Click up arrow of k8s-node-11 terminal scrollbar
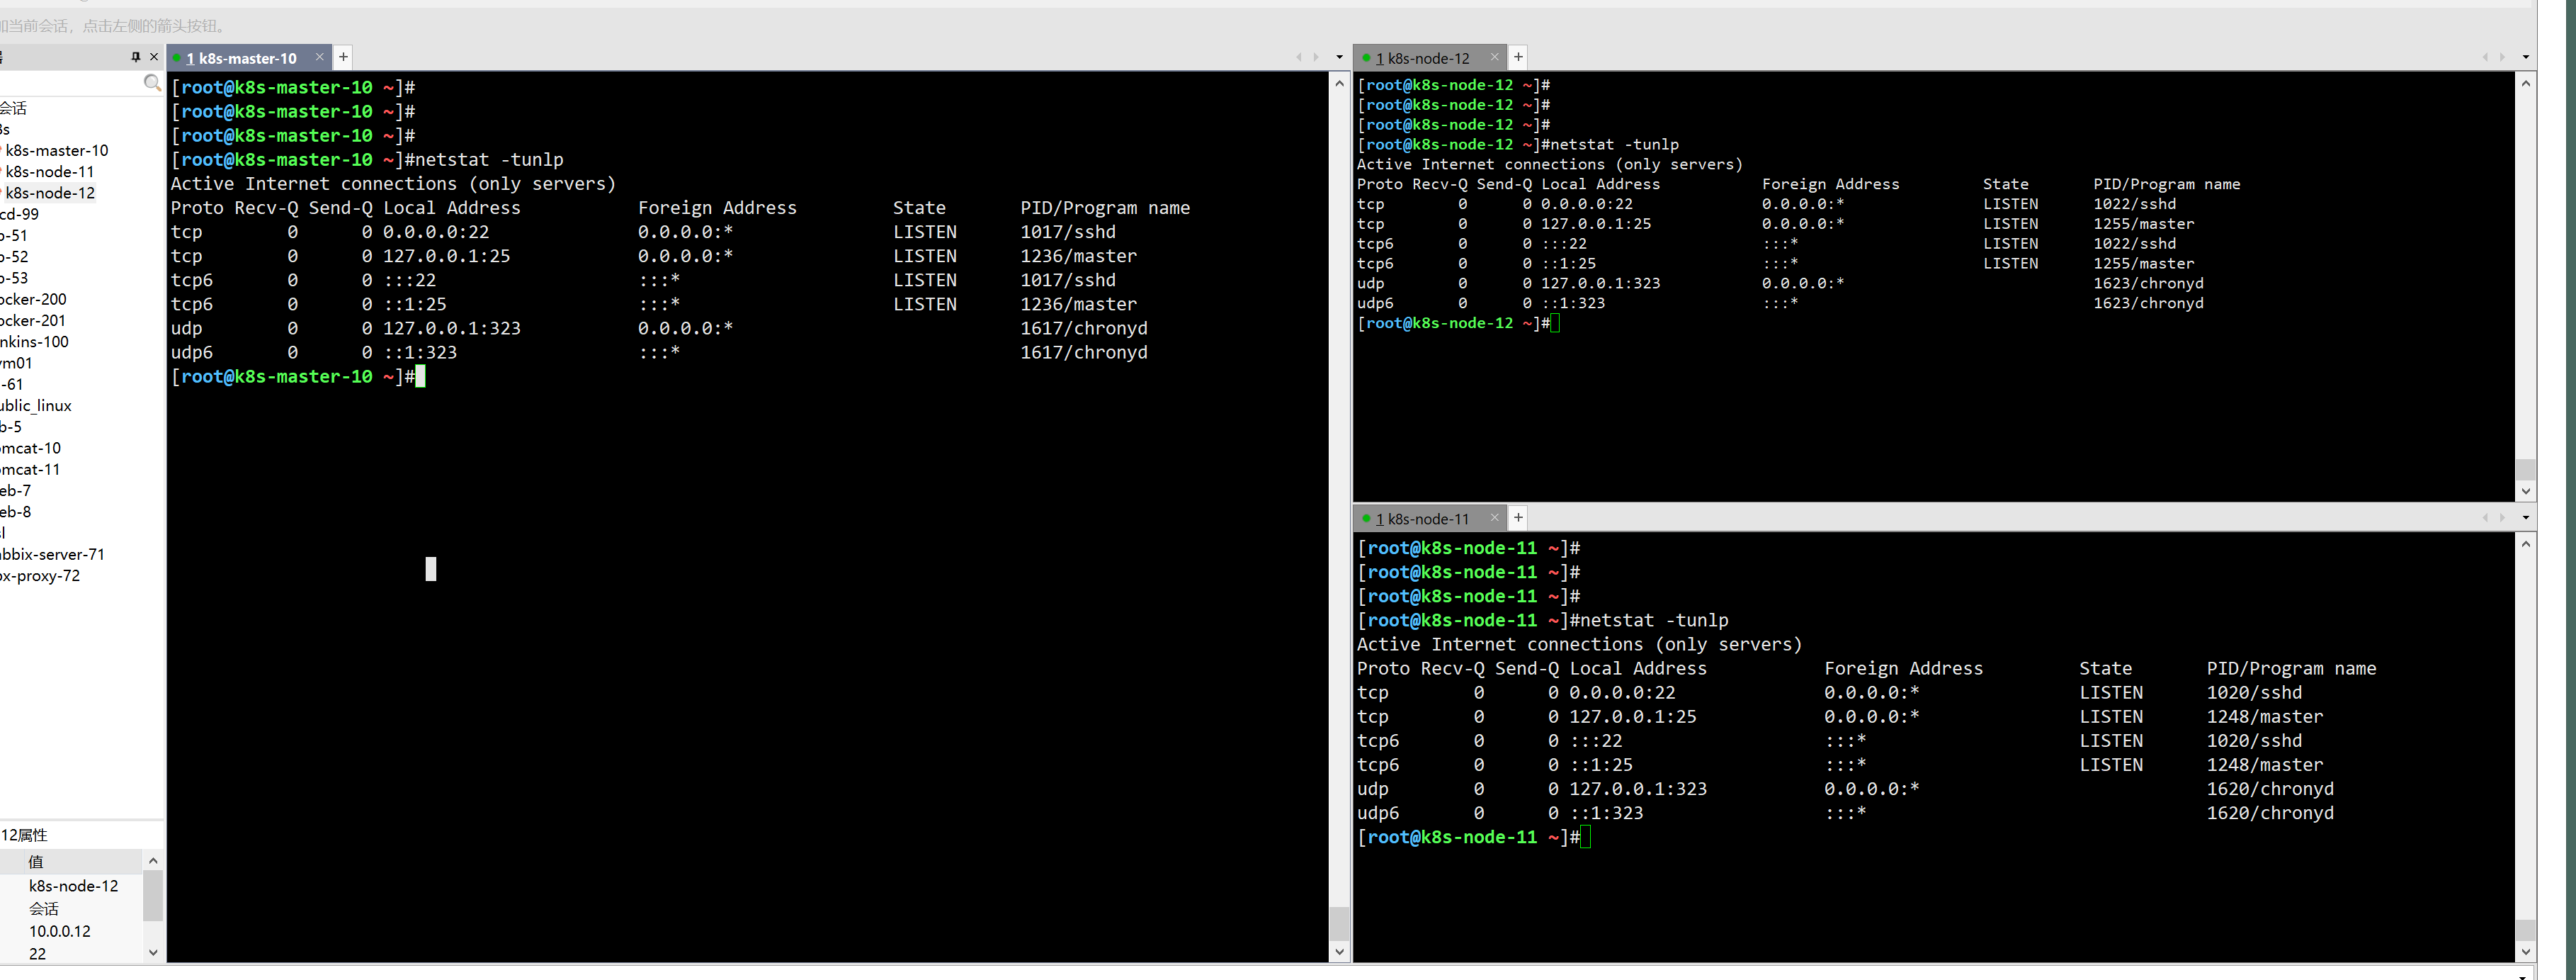Viewport: 2576px width, 980px height. [x=2526, y=544]
